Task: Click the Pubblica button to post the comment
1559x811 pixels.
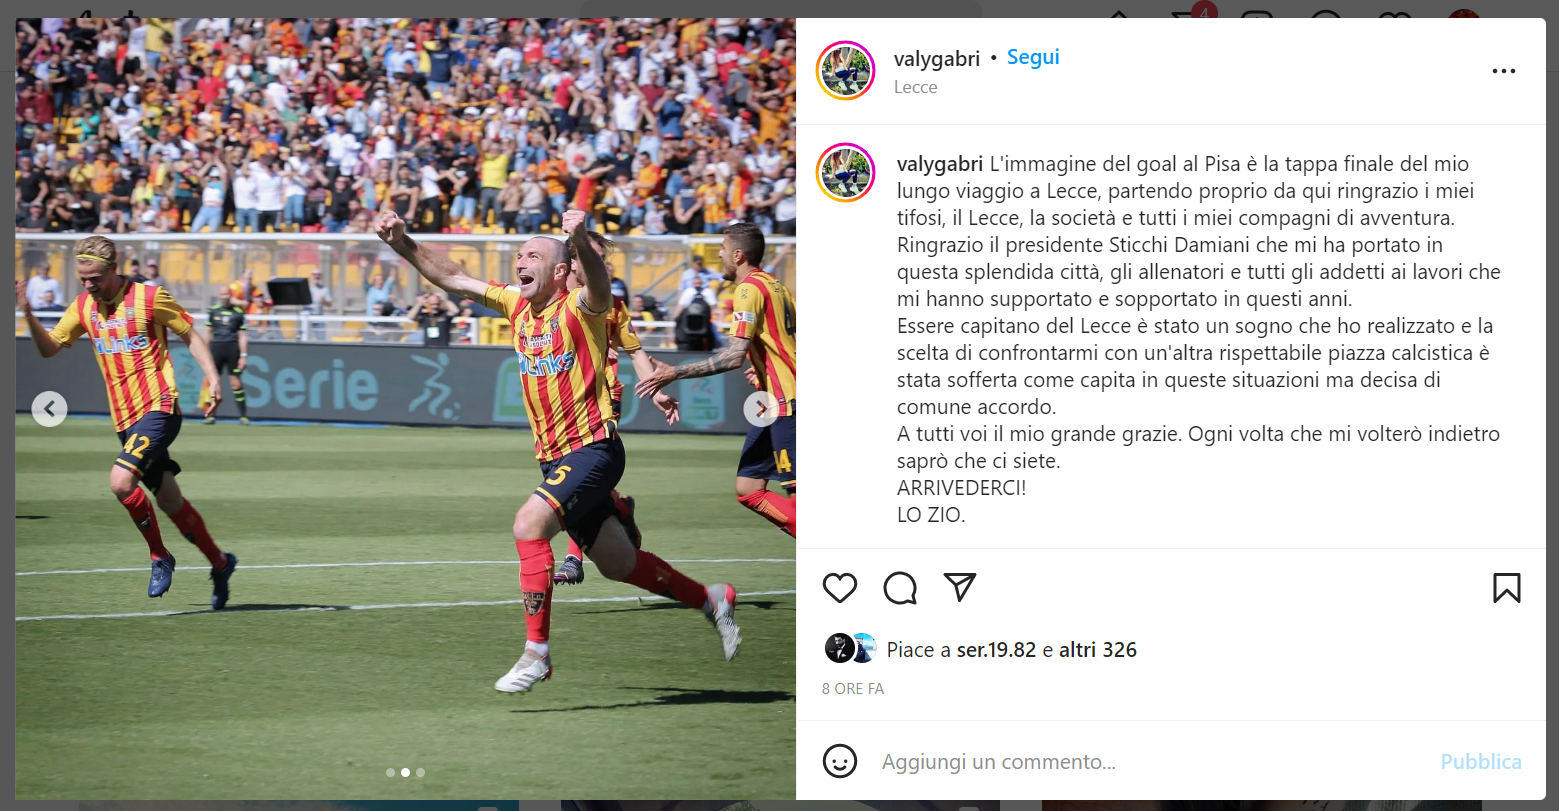Action: 1481,762
